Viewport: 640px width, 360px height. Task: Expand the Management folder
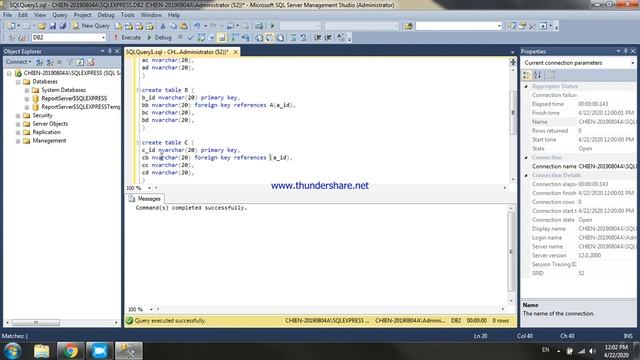(18, 141)
